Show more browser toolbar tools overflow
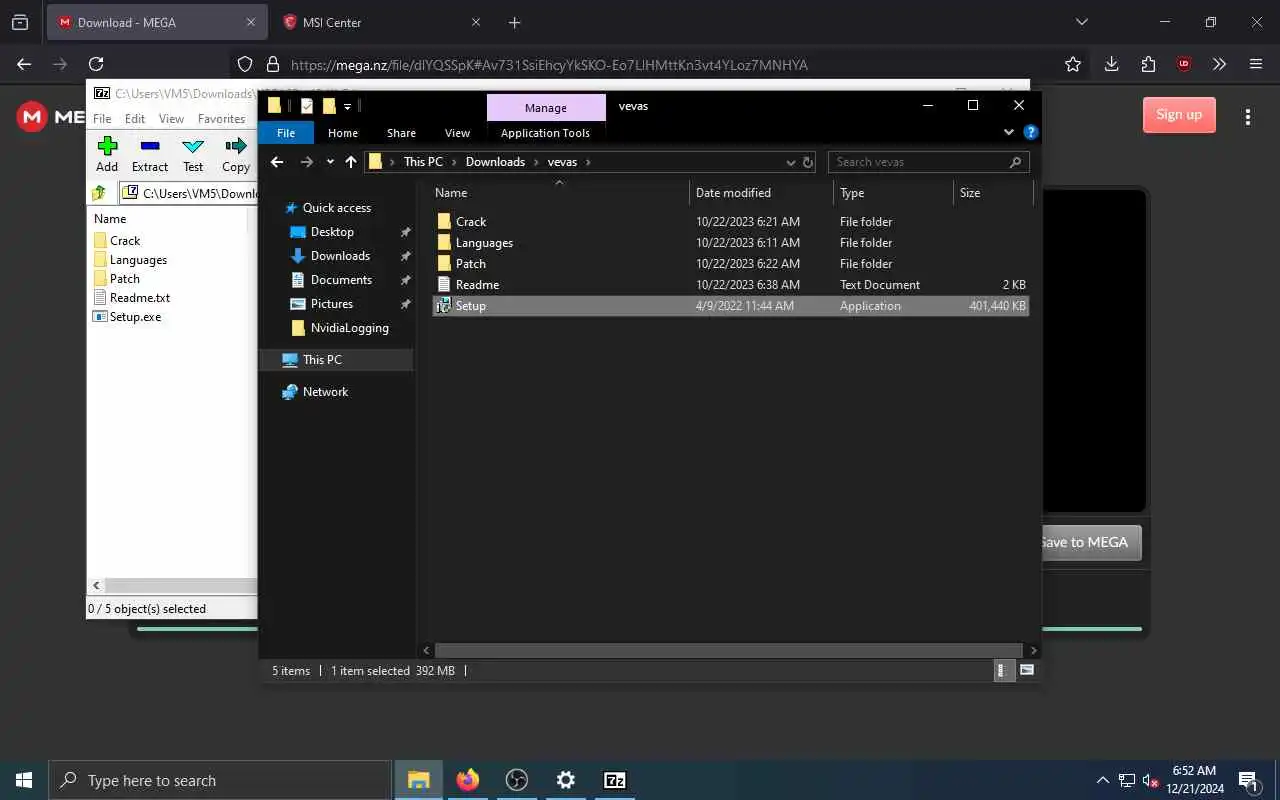The width and height of the screenshot is (1280, 800). (x=1219, y=64)
